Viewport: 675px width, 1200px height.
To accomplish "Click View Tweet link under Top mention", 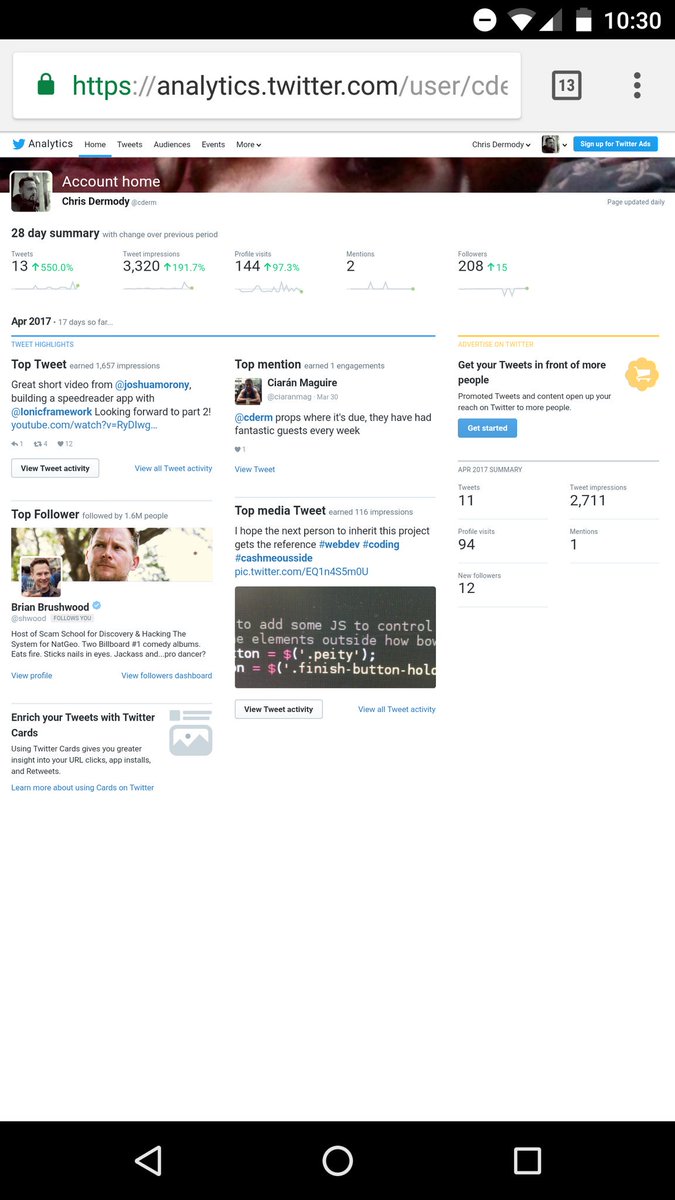I will click(x=255, y=469).
